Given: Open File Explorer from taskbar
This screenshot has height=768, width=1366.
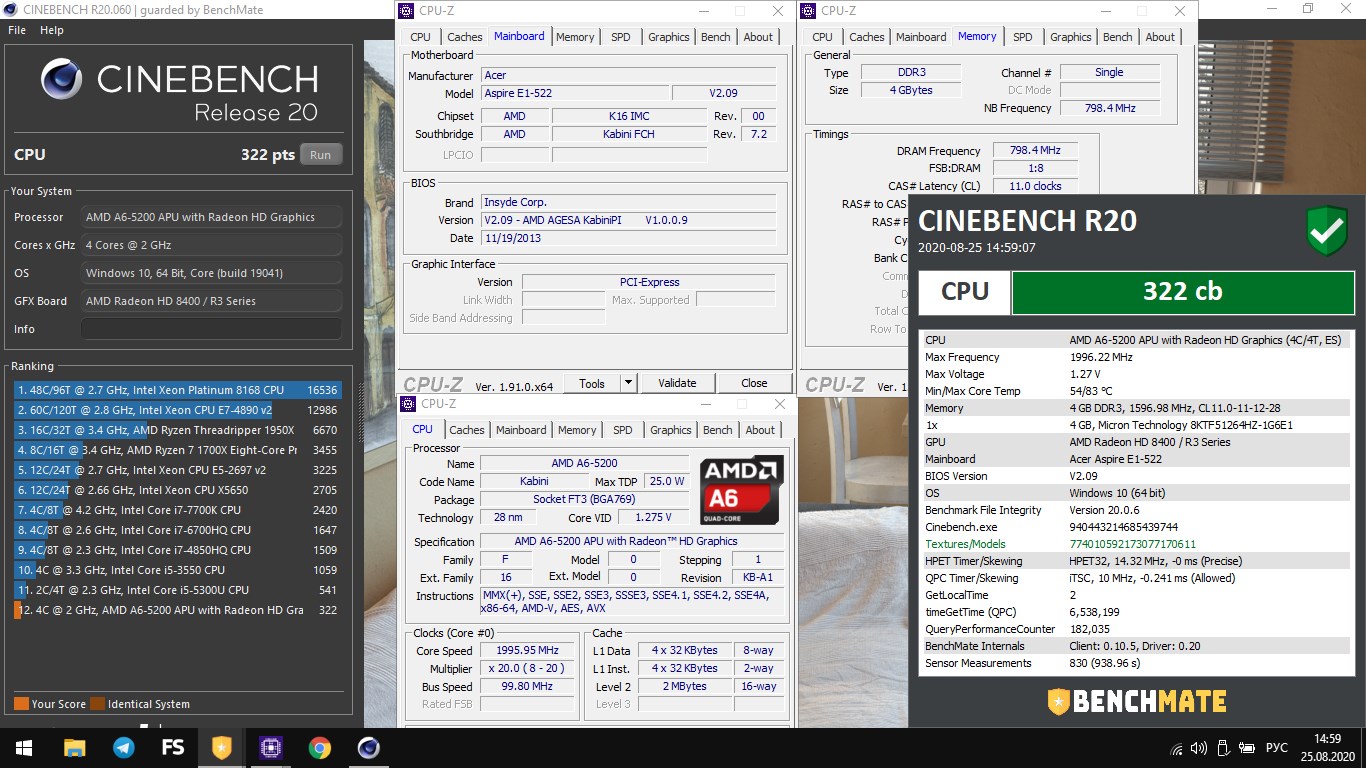Looking at the screenshot, I should [74, 747].
